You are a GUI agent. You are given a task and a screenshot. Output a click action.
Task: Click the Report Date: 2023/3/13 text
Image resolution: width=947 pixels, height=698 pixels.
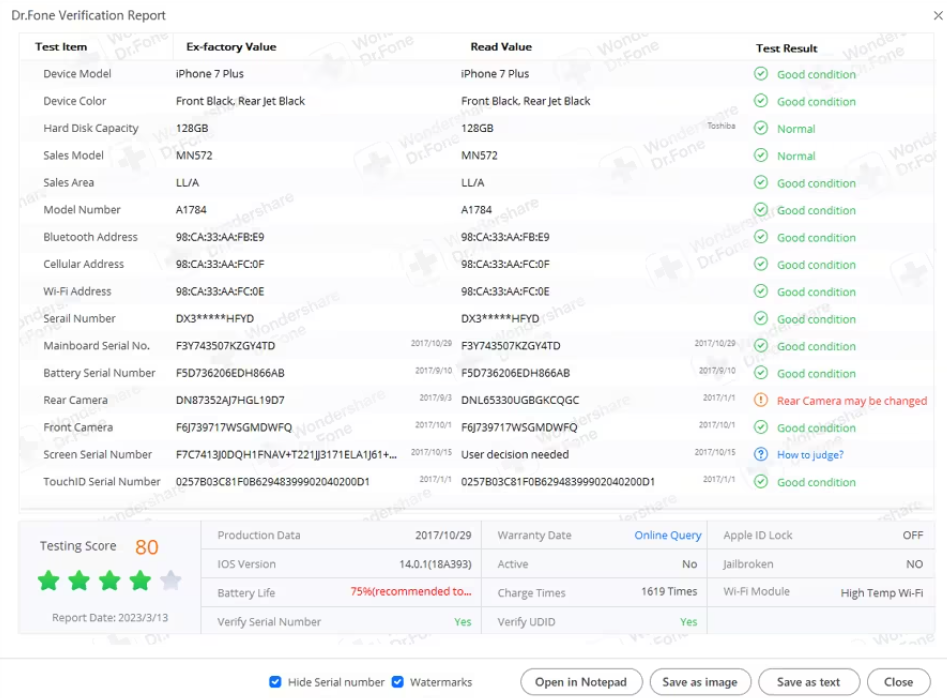pos(110,618)
